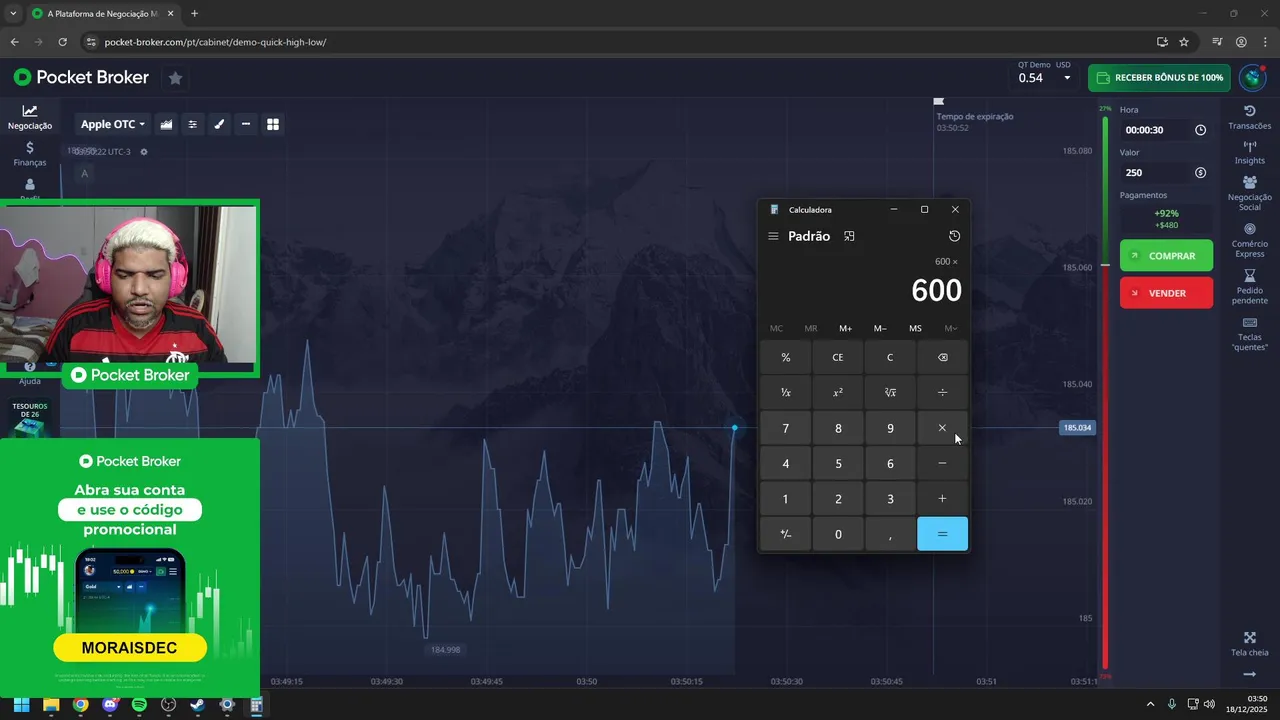Open the Transações panel

tap(1249, 117)
